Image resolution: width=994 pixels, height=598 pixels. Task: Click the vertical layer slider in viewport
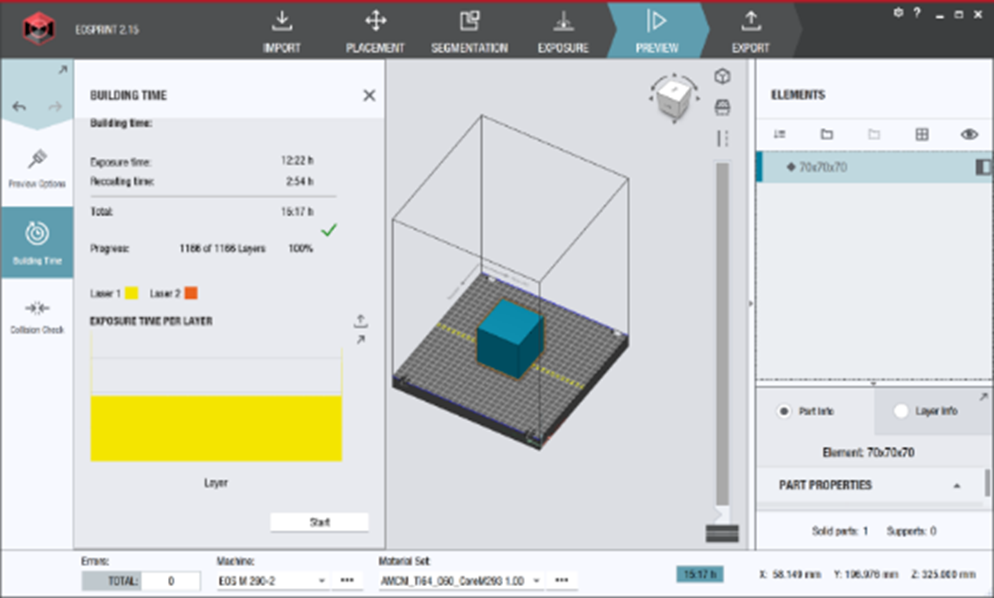click(x=722, y=330)
